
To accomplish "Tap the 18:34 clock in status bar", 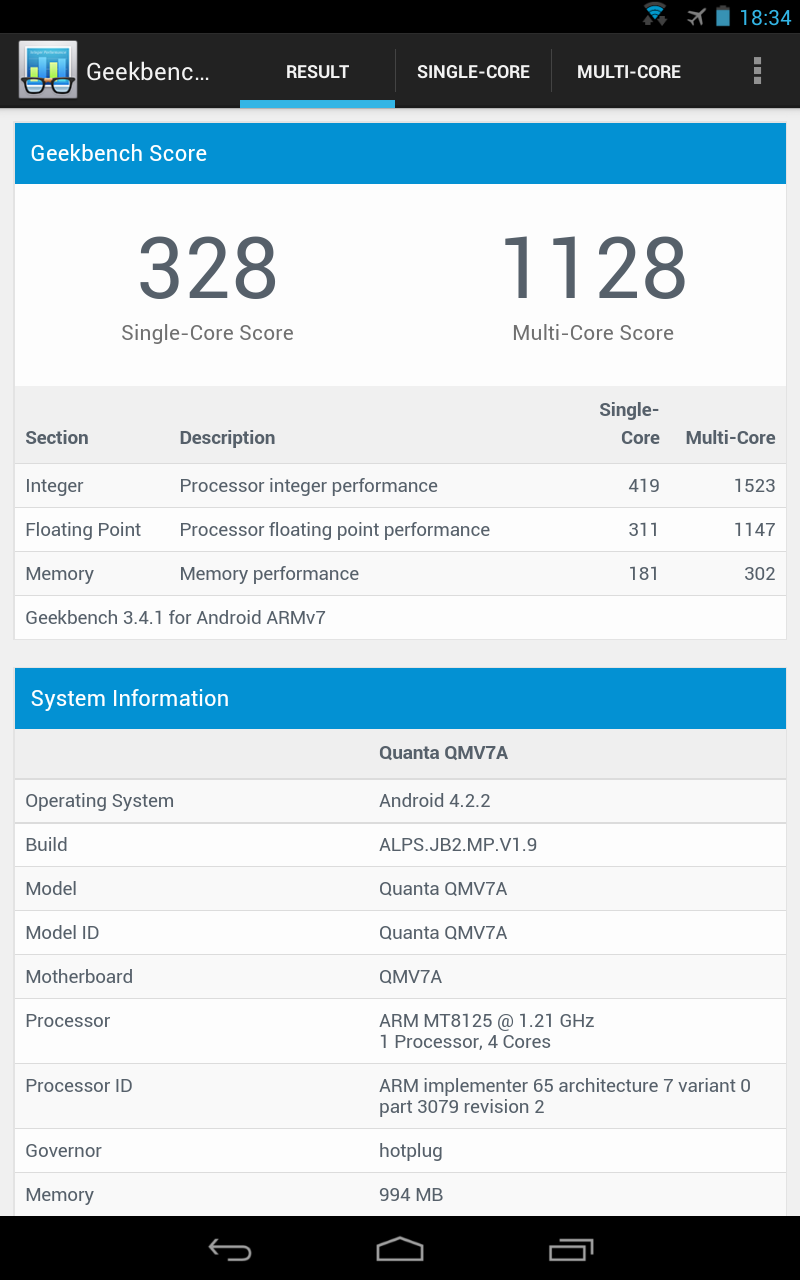I will (765, 18).
